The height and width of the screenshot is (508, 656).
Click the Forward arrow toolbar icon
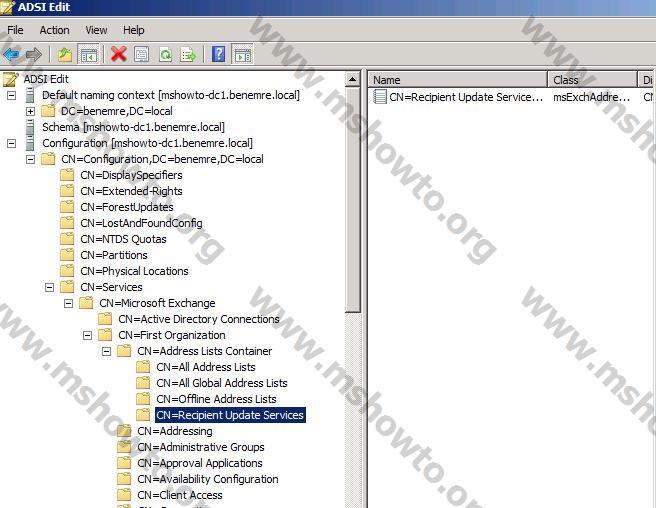(x=33, y=54)
